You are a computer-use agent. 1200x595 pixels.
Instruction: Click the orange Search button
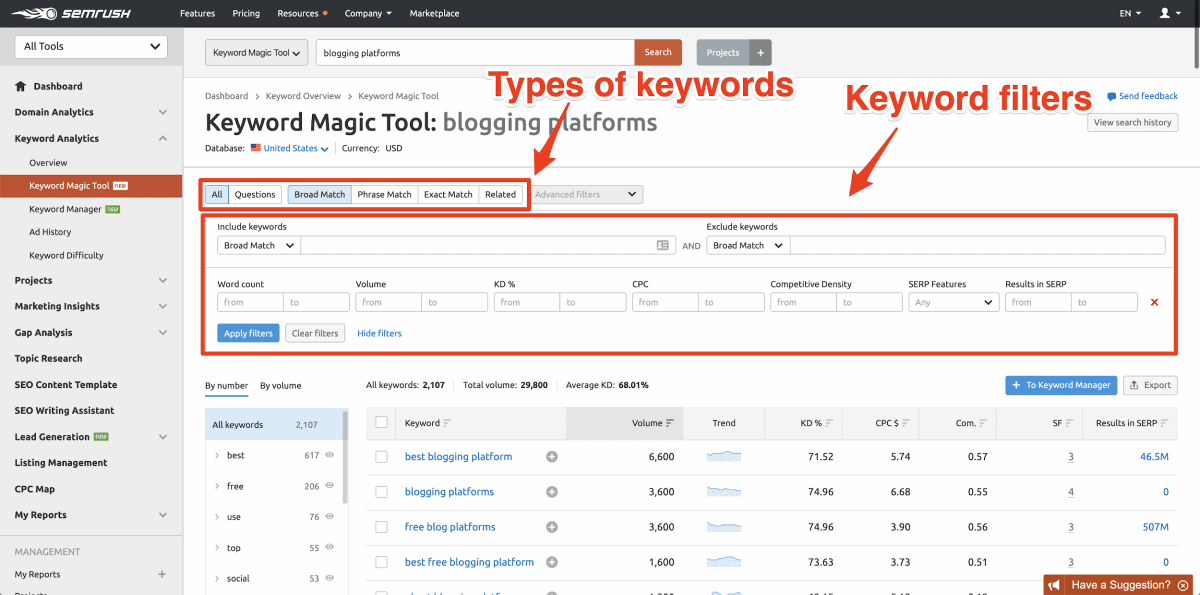pos(658,53)
